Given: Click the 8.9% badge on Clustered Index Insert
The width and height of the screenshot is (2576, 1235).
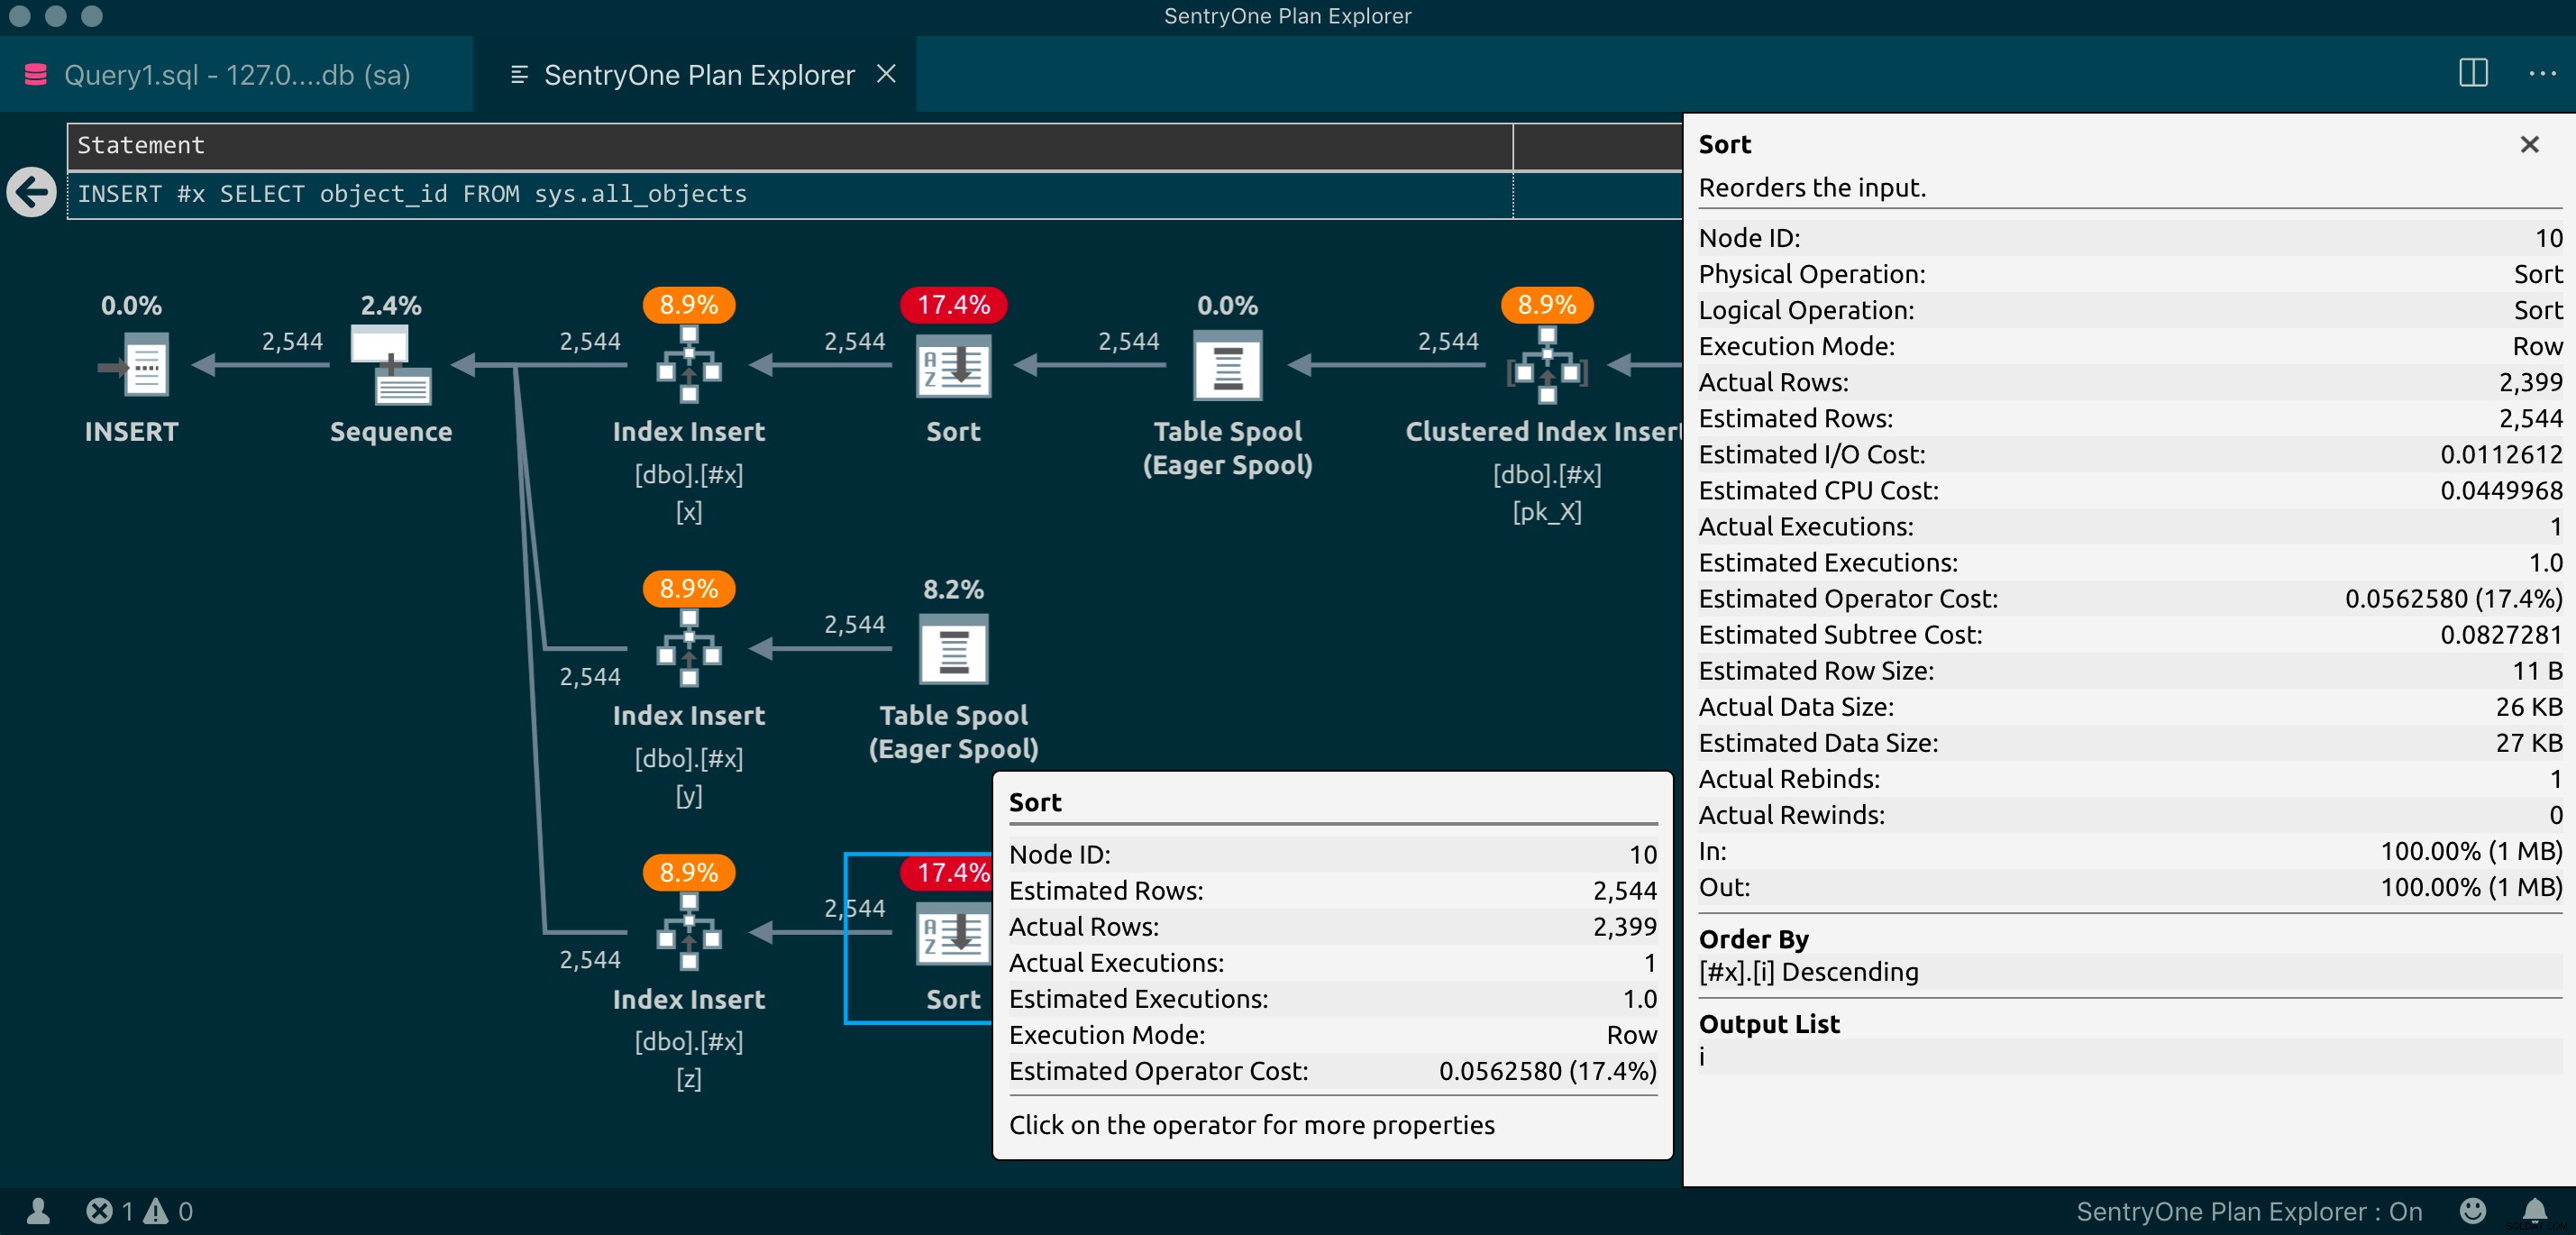Looking at the screenshot, I should point(1547,305).
